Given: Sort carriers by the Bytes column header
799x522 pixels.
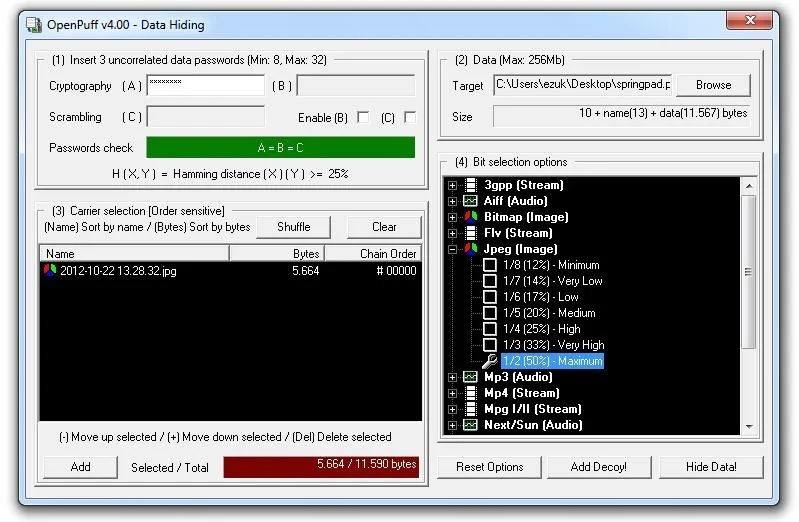Looking at the screenshot, I should (277, 253).
